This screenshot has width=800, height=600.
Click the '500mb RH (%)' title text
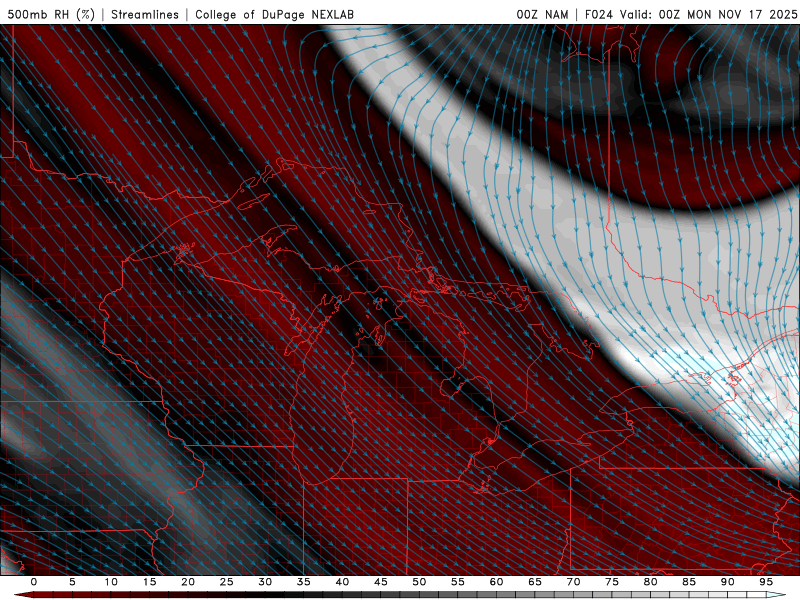tap(51, 14)
